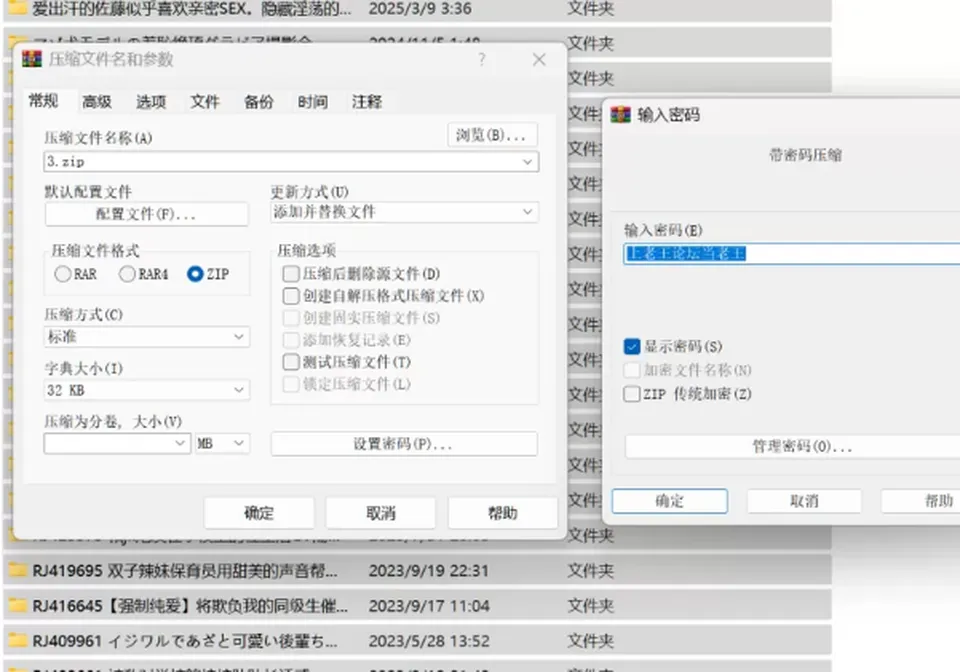Click the 设置密码(P)... button

pos(404,444)
